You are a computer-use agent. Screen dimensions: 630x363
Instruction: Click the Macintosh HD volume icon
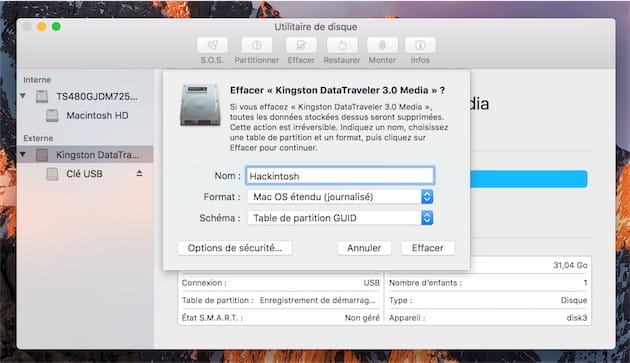click(52, 116)
